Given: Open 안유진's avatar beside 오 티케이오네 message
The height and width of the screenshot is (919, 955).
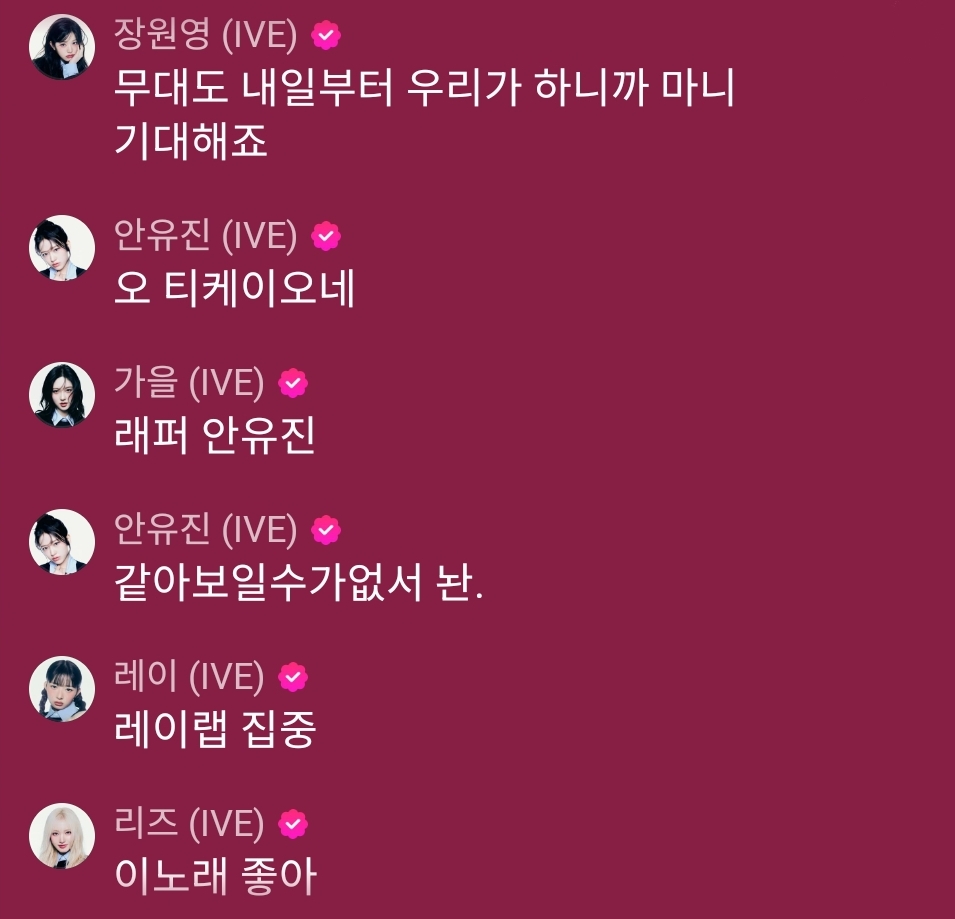Looking at the screenshot, I should click(62, 248).
